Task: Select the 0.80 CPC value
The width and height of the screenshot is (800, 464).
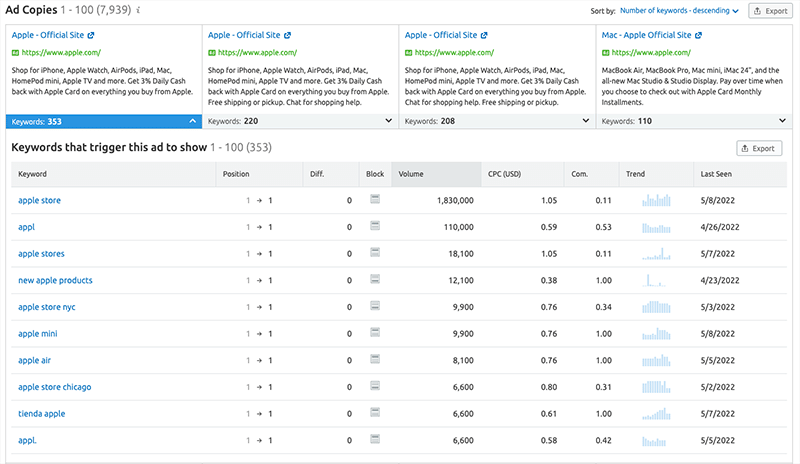Action: coord(548,387)
